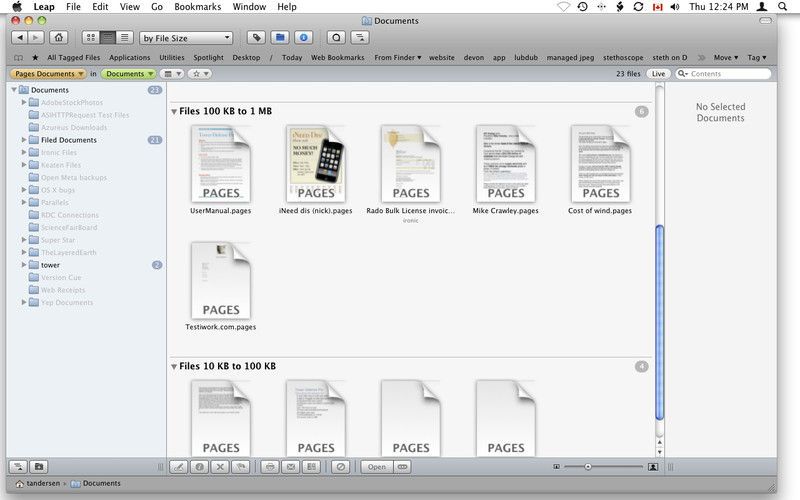
Task: Select the tower folder in sidebar
Action: [51, 265]
